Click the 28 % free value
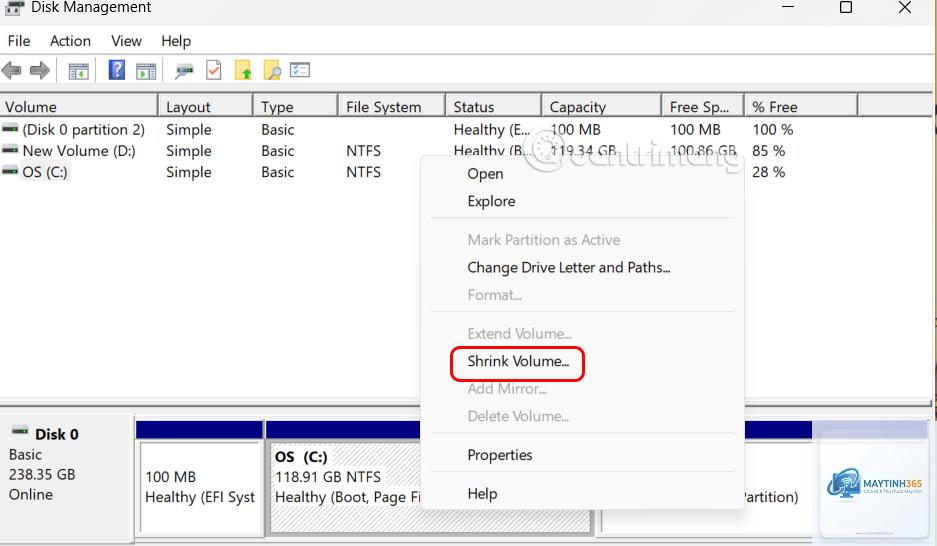 tap(768, 172)
